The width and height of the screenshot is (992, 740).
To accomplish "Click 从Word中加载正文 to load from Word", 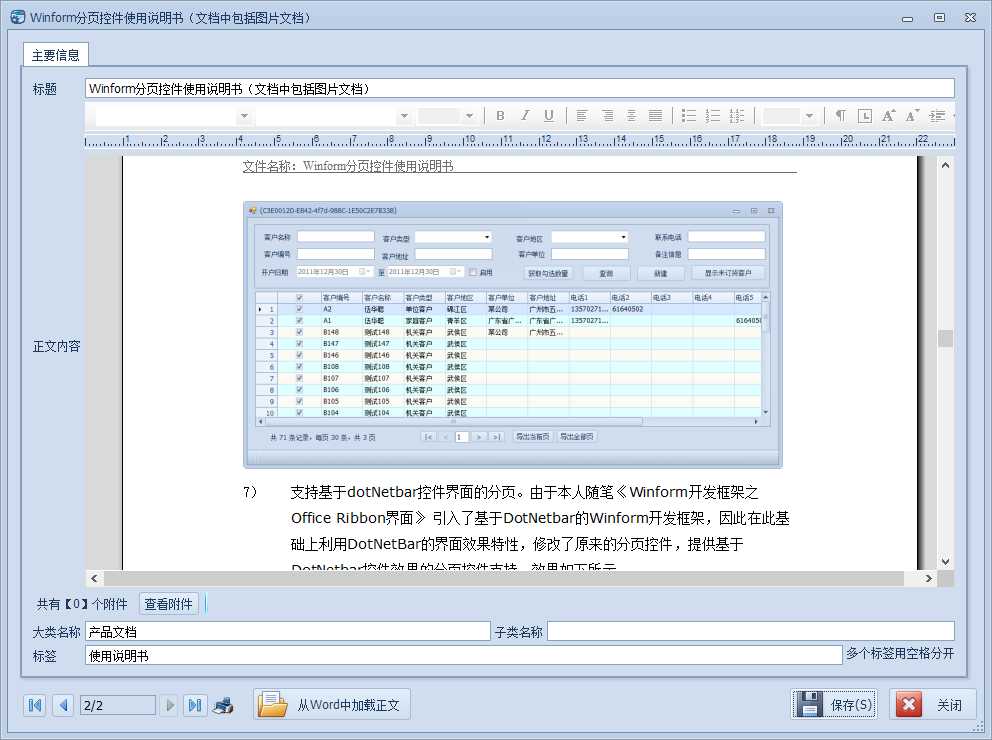I will (x=333, y=705).
